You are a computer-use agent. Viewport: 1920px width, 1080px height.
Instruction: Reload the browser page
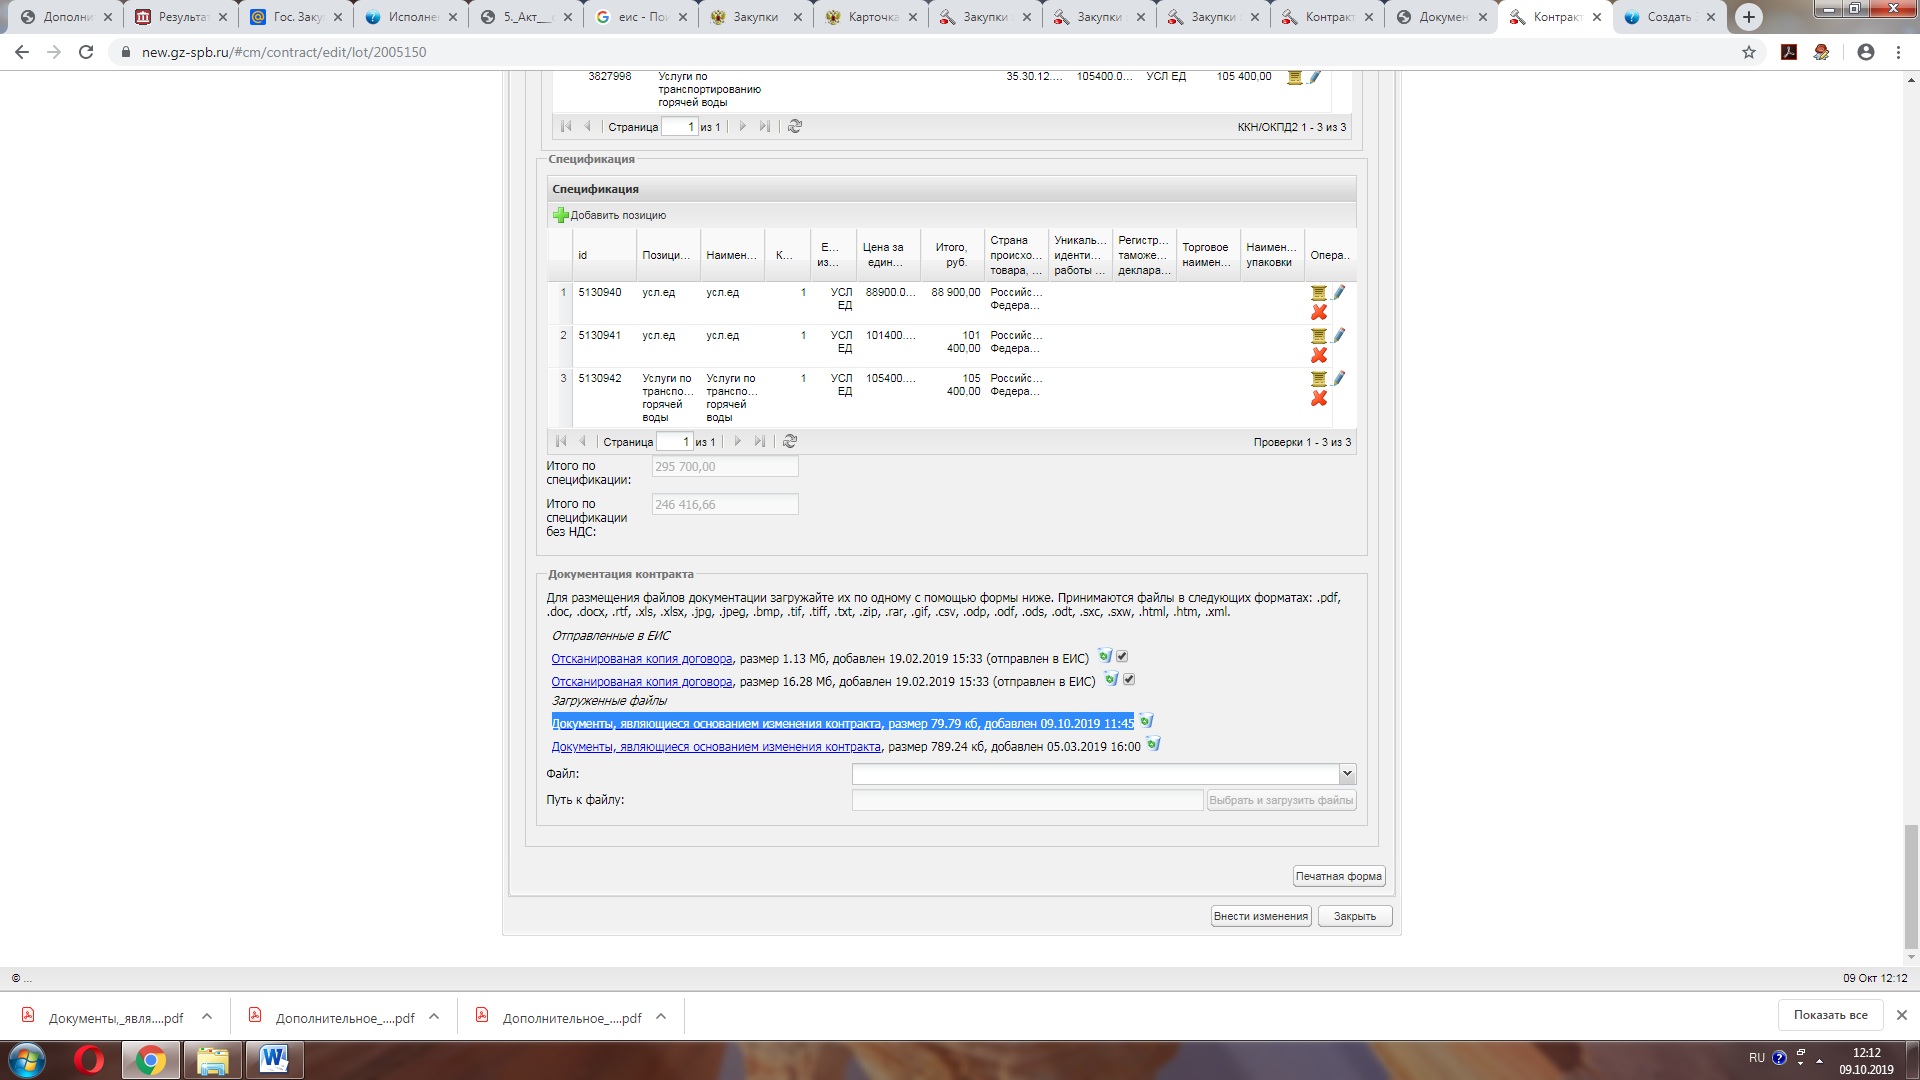click(x=86, y=52)
